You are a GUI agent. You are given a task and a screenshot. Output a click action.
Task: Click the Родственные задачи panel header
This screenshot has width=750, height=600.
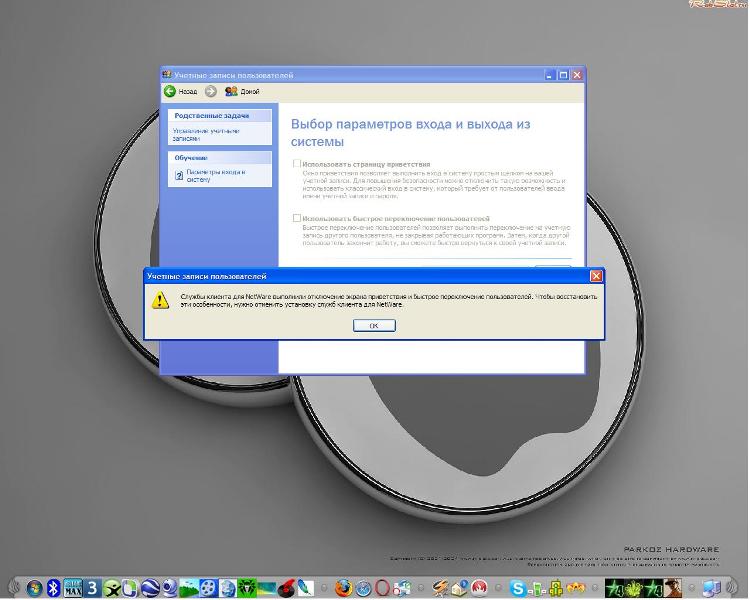tap(220, 116)
